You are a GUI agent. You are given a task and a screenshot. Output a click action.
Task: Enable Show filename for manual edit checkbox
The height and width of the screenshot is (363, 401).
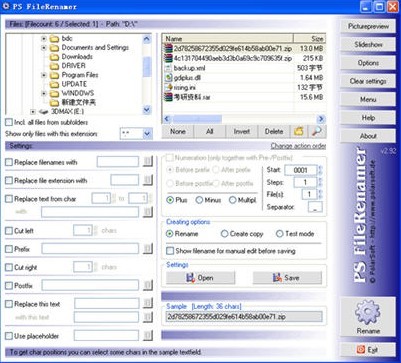click(x=170, y=251)
